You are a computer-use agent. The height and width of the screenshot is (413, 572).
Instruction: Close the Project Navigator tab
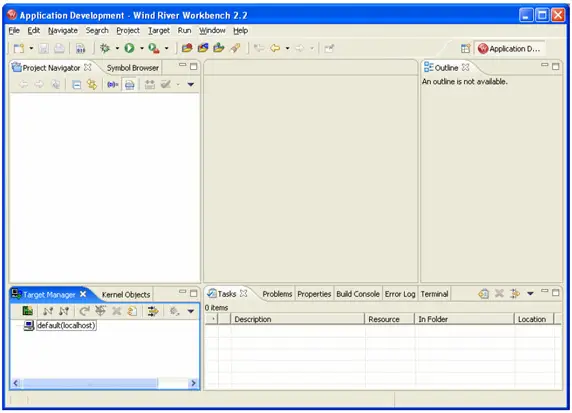point(88,67)
